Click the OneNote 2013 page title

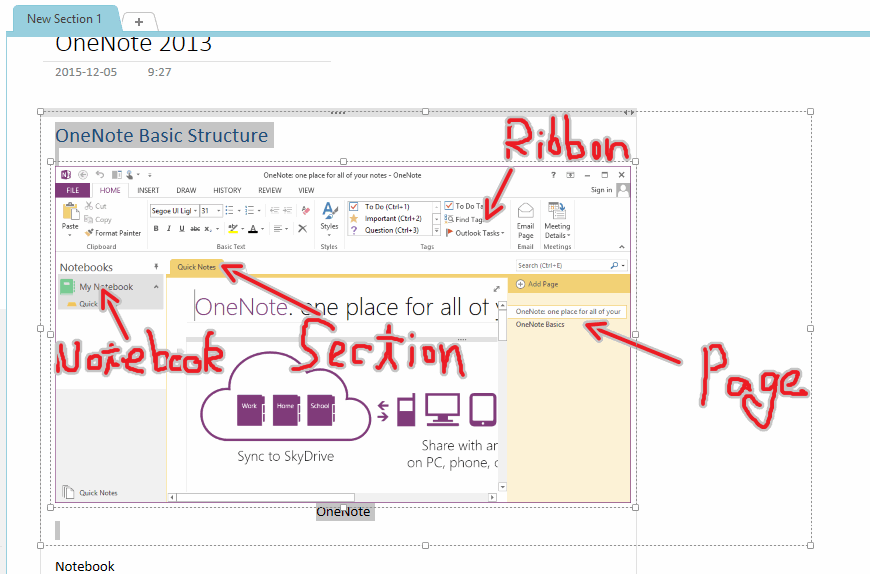pos(133,43)
